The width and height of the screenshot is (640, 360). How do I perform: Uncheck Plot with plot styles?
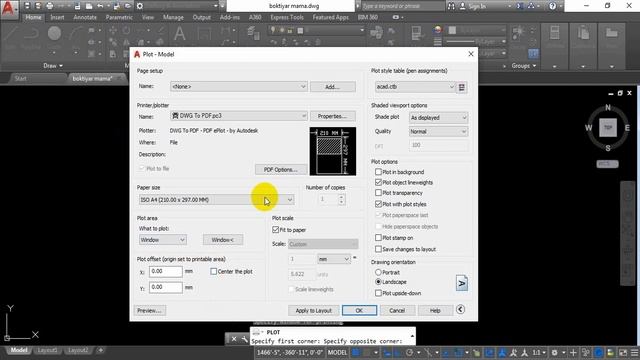(378, 204)
